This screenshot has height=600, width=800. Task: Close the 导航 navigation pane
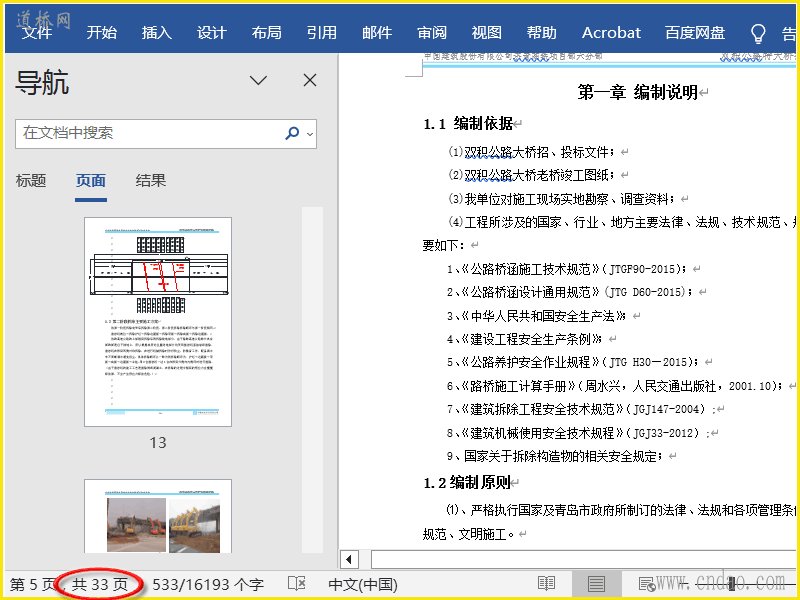(310, 80)
